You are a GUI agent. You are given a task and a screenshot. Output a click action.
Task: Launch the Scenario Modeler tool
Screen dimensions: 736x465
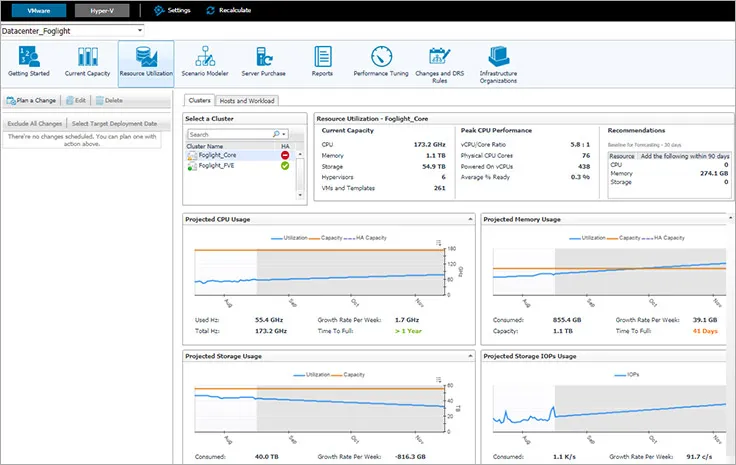pyautogui.click(x=206, y=60)
